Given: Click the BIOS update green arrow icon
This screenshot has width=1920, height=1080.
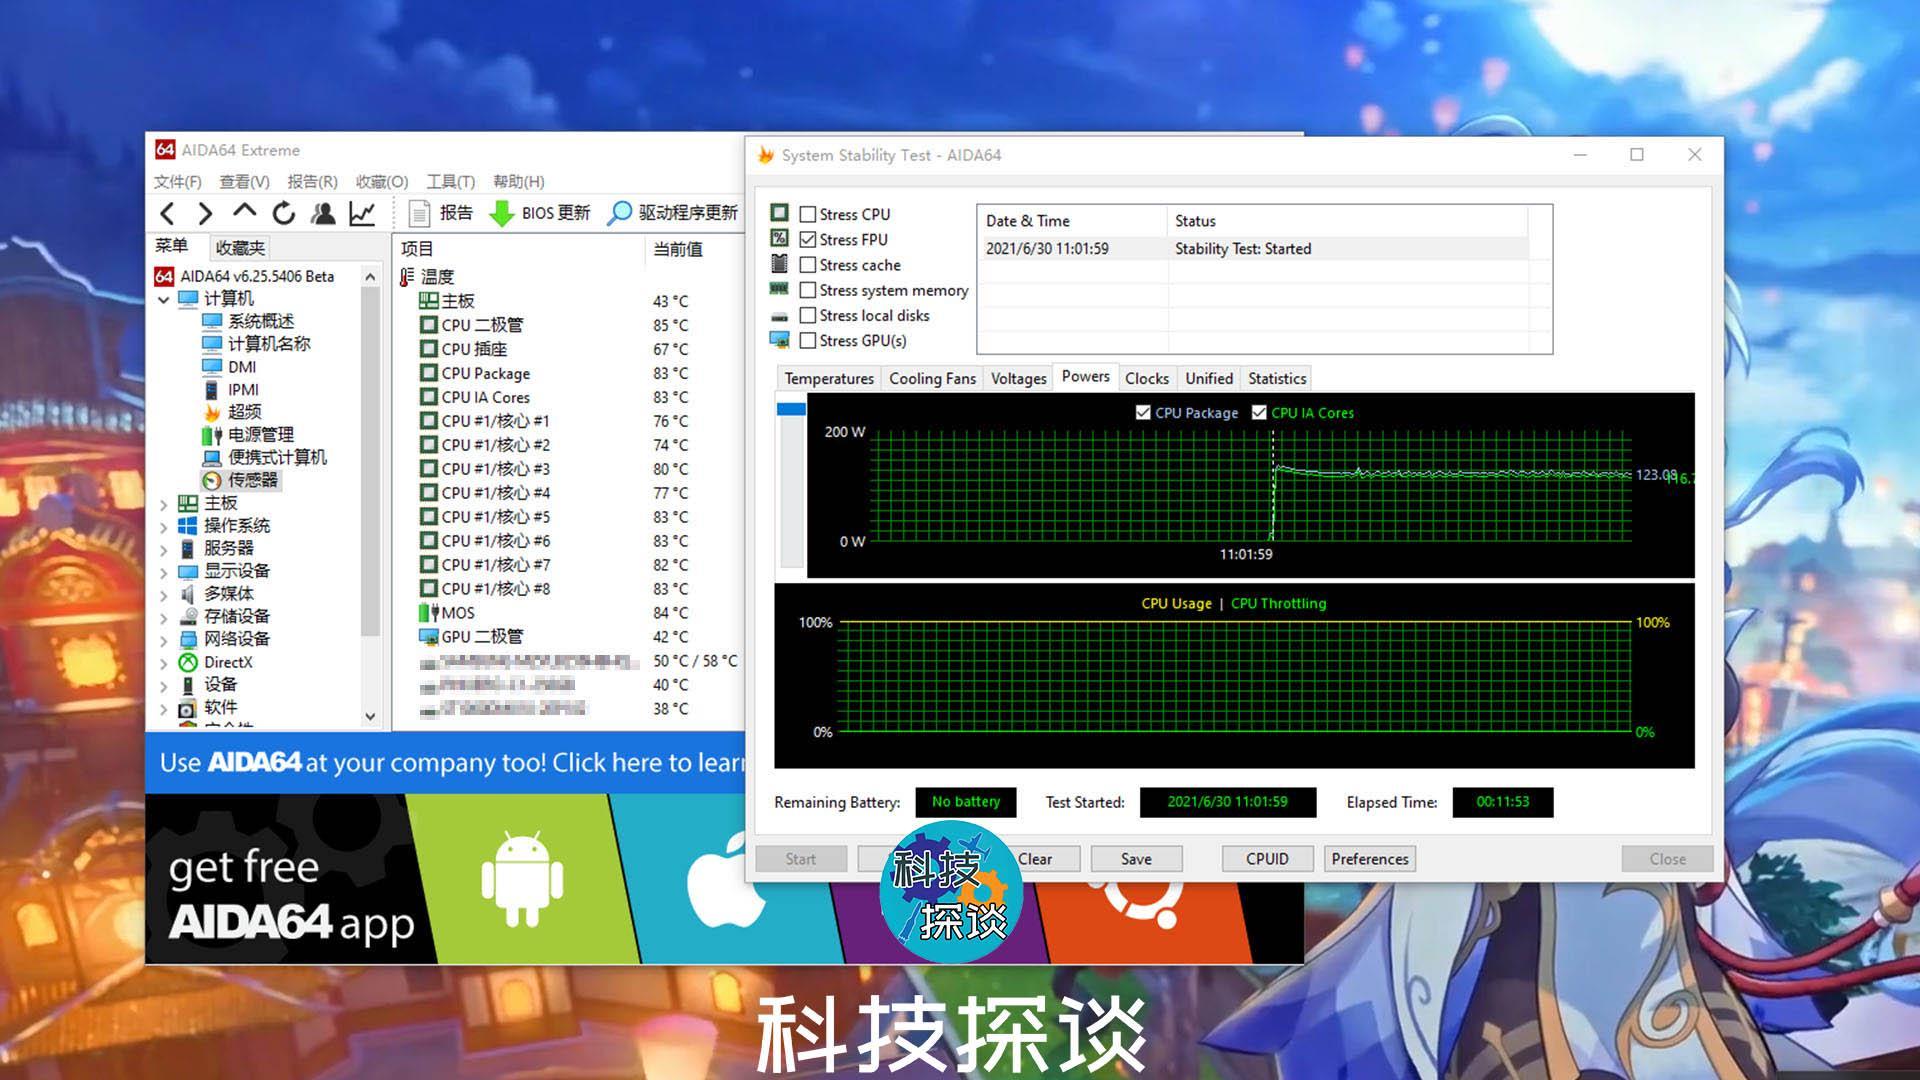Looking at the screenshot, I should click(500, 213).
